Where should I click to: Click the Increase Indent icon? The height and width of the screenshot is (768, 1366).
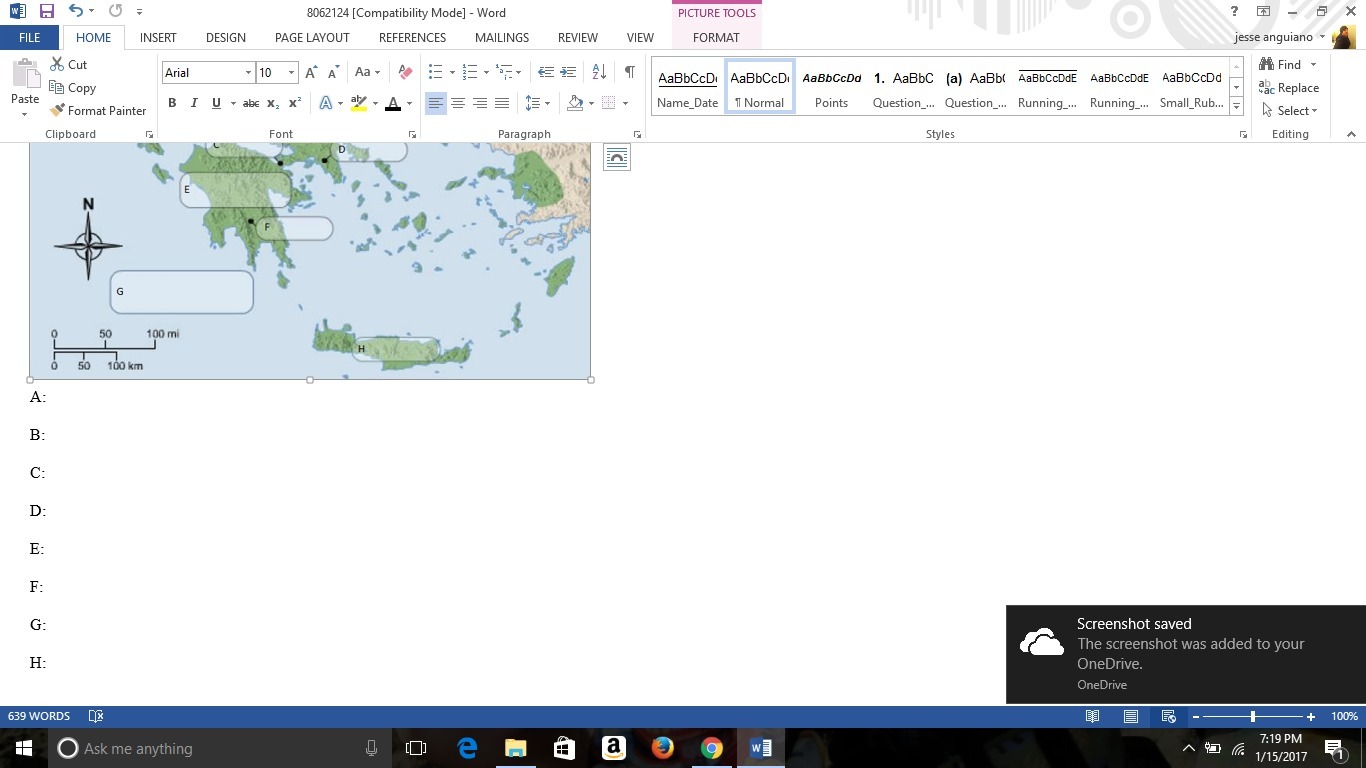click(x=567, y=72)
